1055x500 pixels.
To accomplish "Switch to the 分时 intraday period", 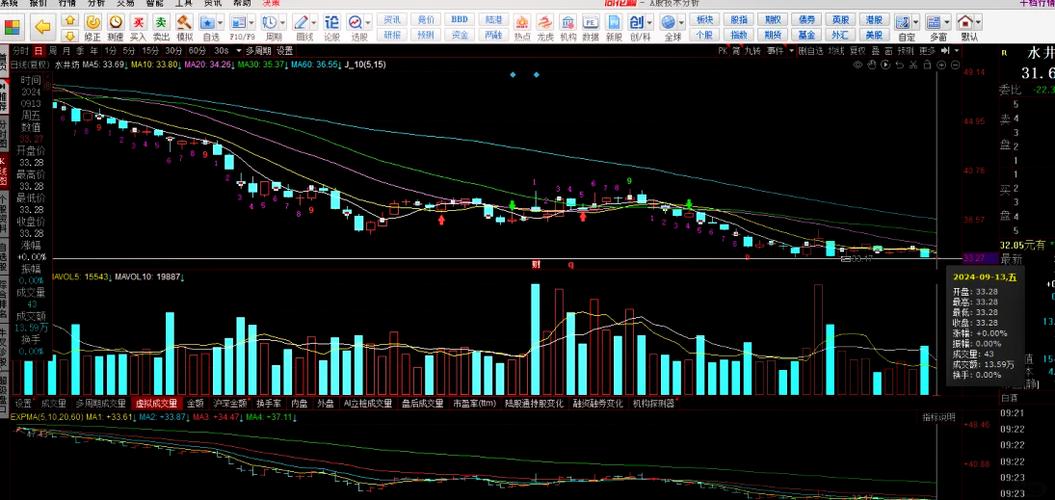I will pos(21,50).
